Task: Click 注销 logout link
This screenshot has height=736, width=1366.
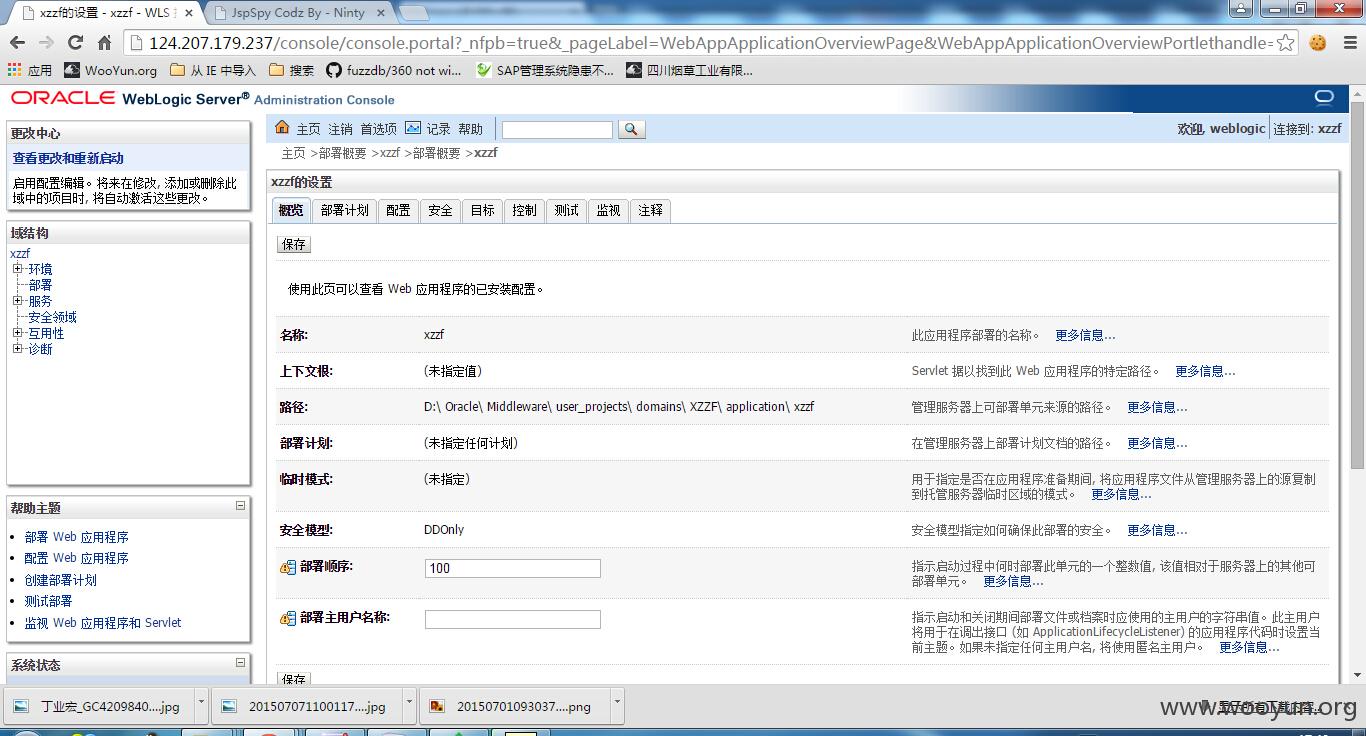Action: (x=340, y=129)
